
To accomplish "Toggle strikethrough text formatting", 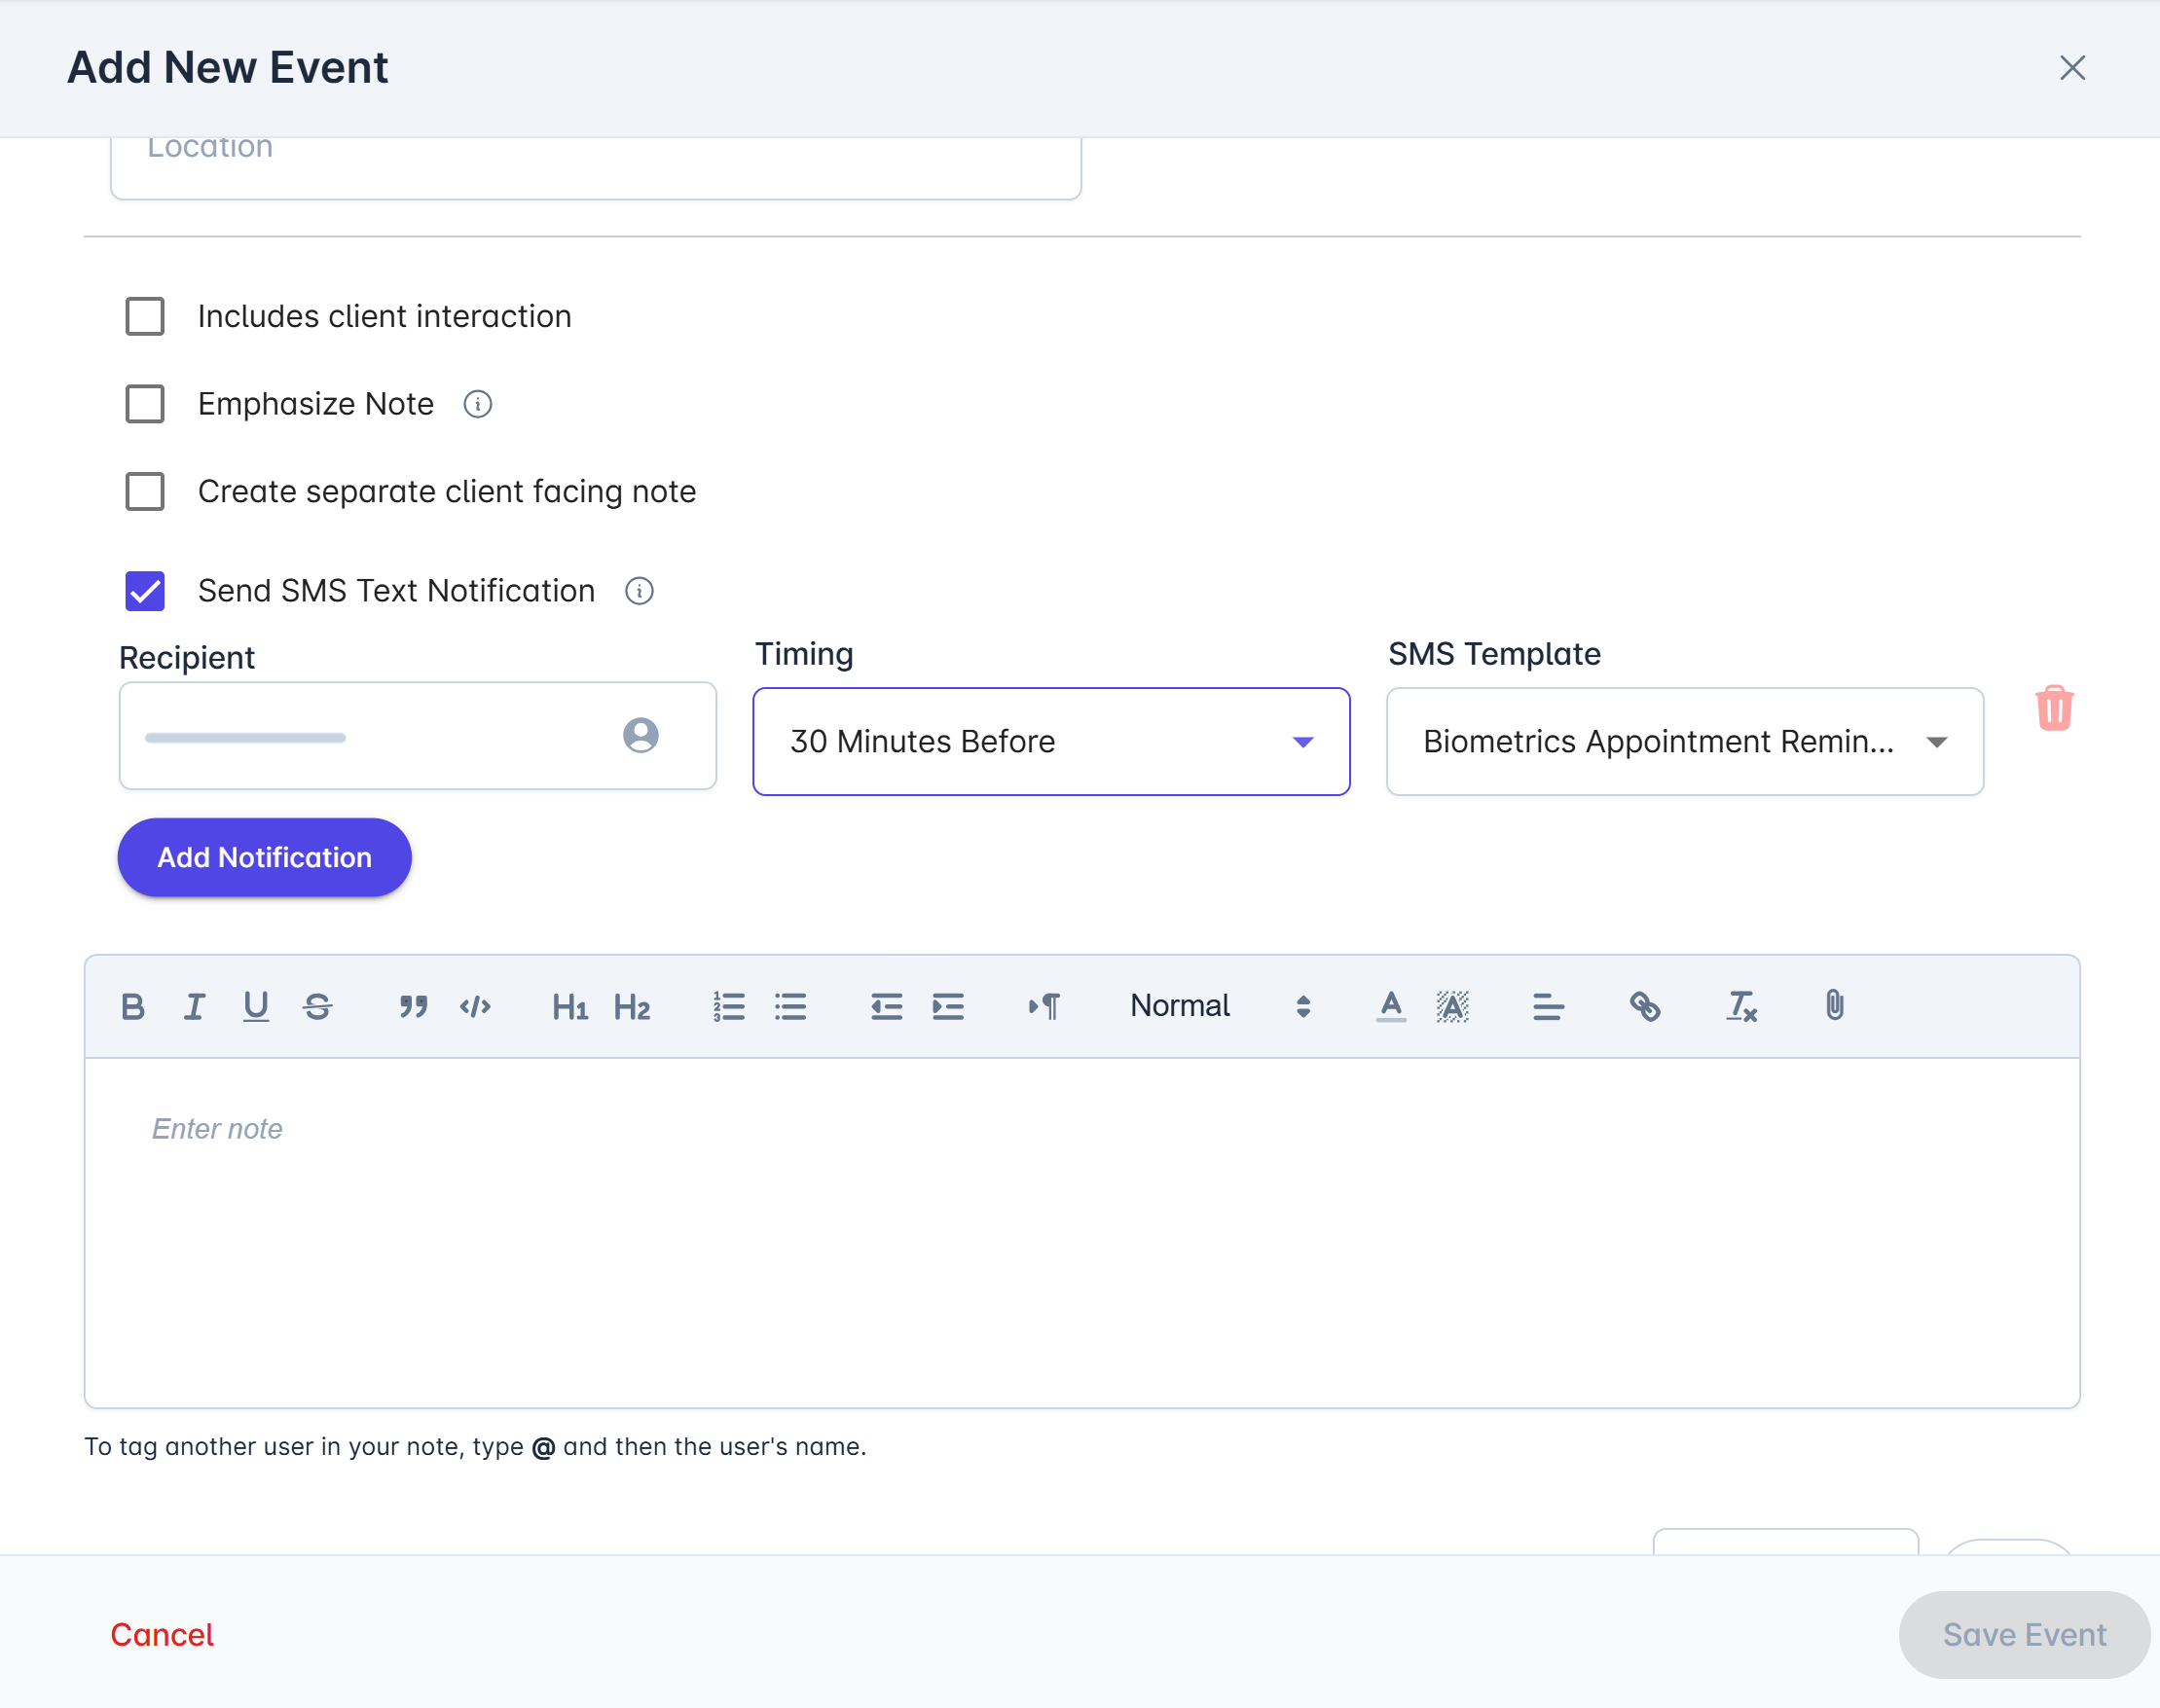I will [317, 1006].
